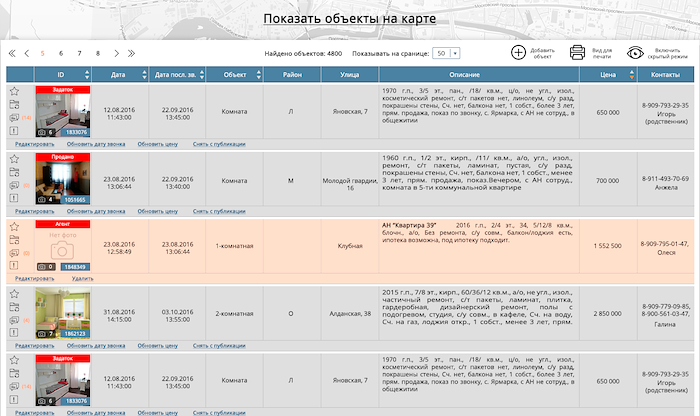This screenshot has width=700, height=416.
Task: Click Обновить цену under Алданская listing
Action: click(x=158, y=346)
